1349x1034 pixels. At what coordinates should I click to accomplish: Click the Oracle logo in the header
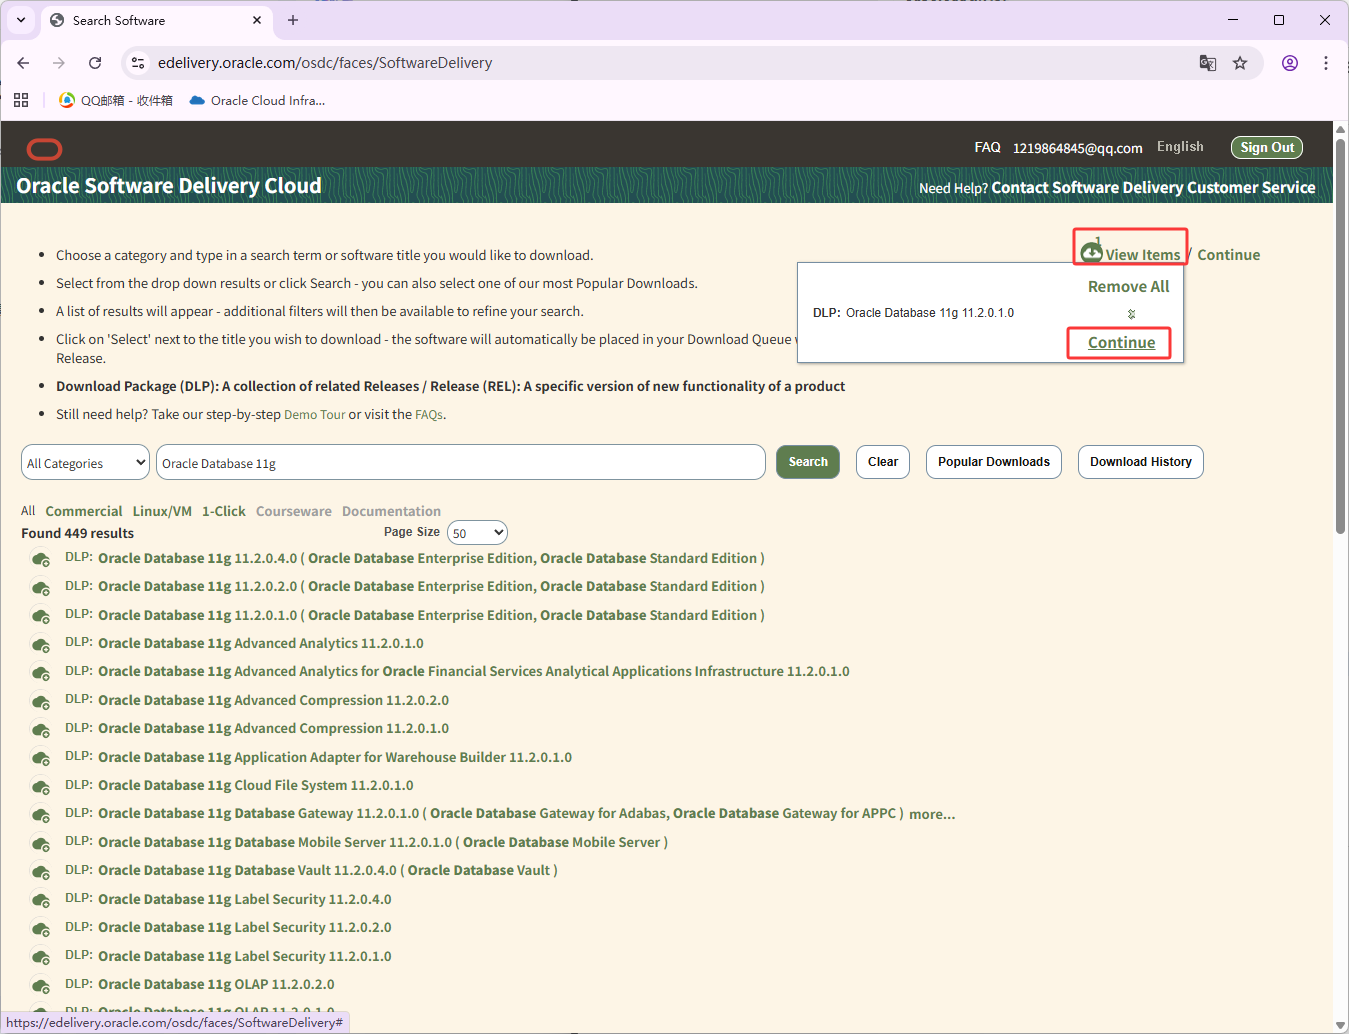click(44, 149)
